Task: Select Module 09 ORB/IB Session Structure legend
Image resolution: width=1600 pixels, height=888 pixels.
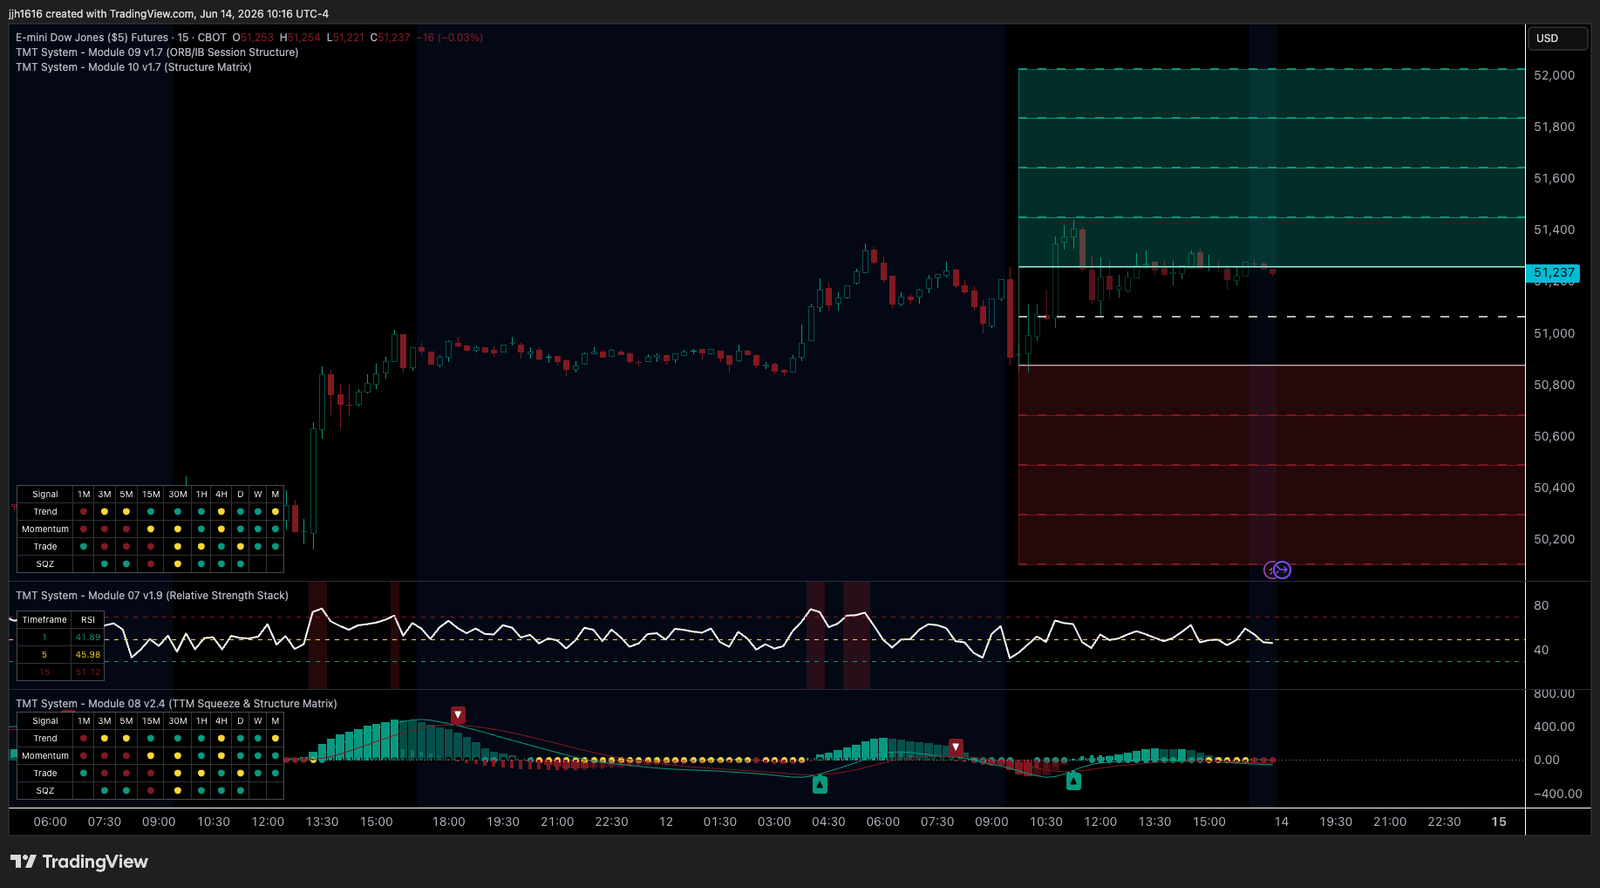Action: pyautogui.click(x=157, y=52)
